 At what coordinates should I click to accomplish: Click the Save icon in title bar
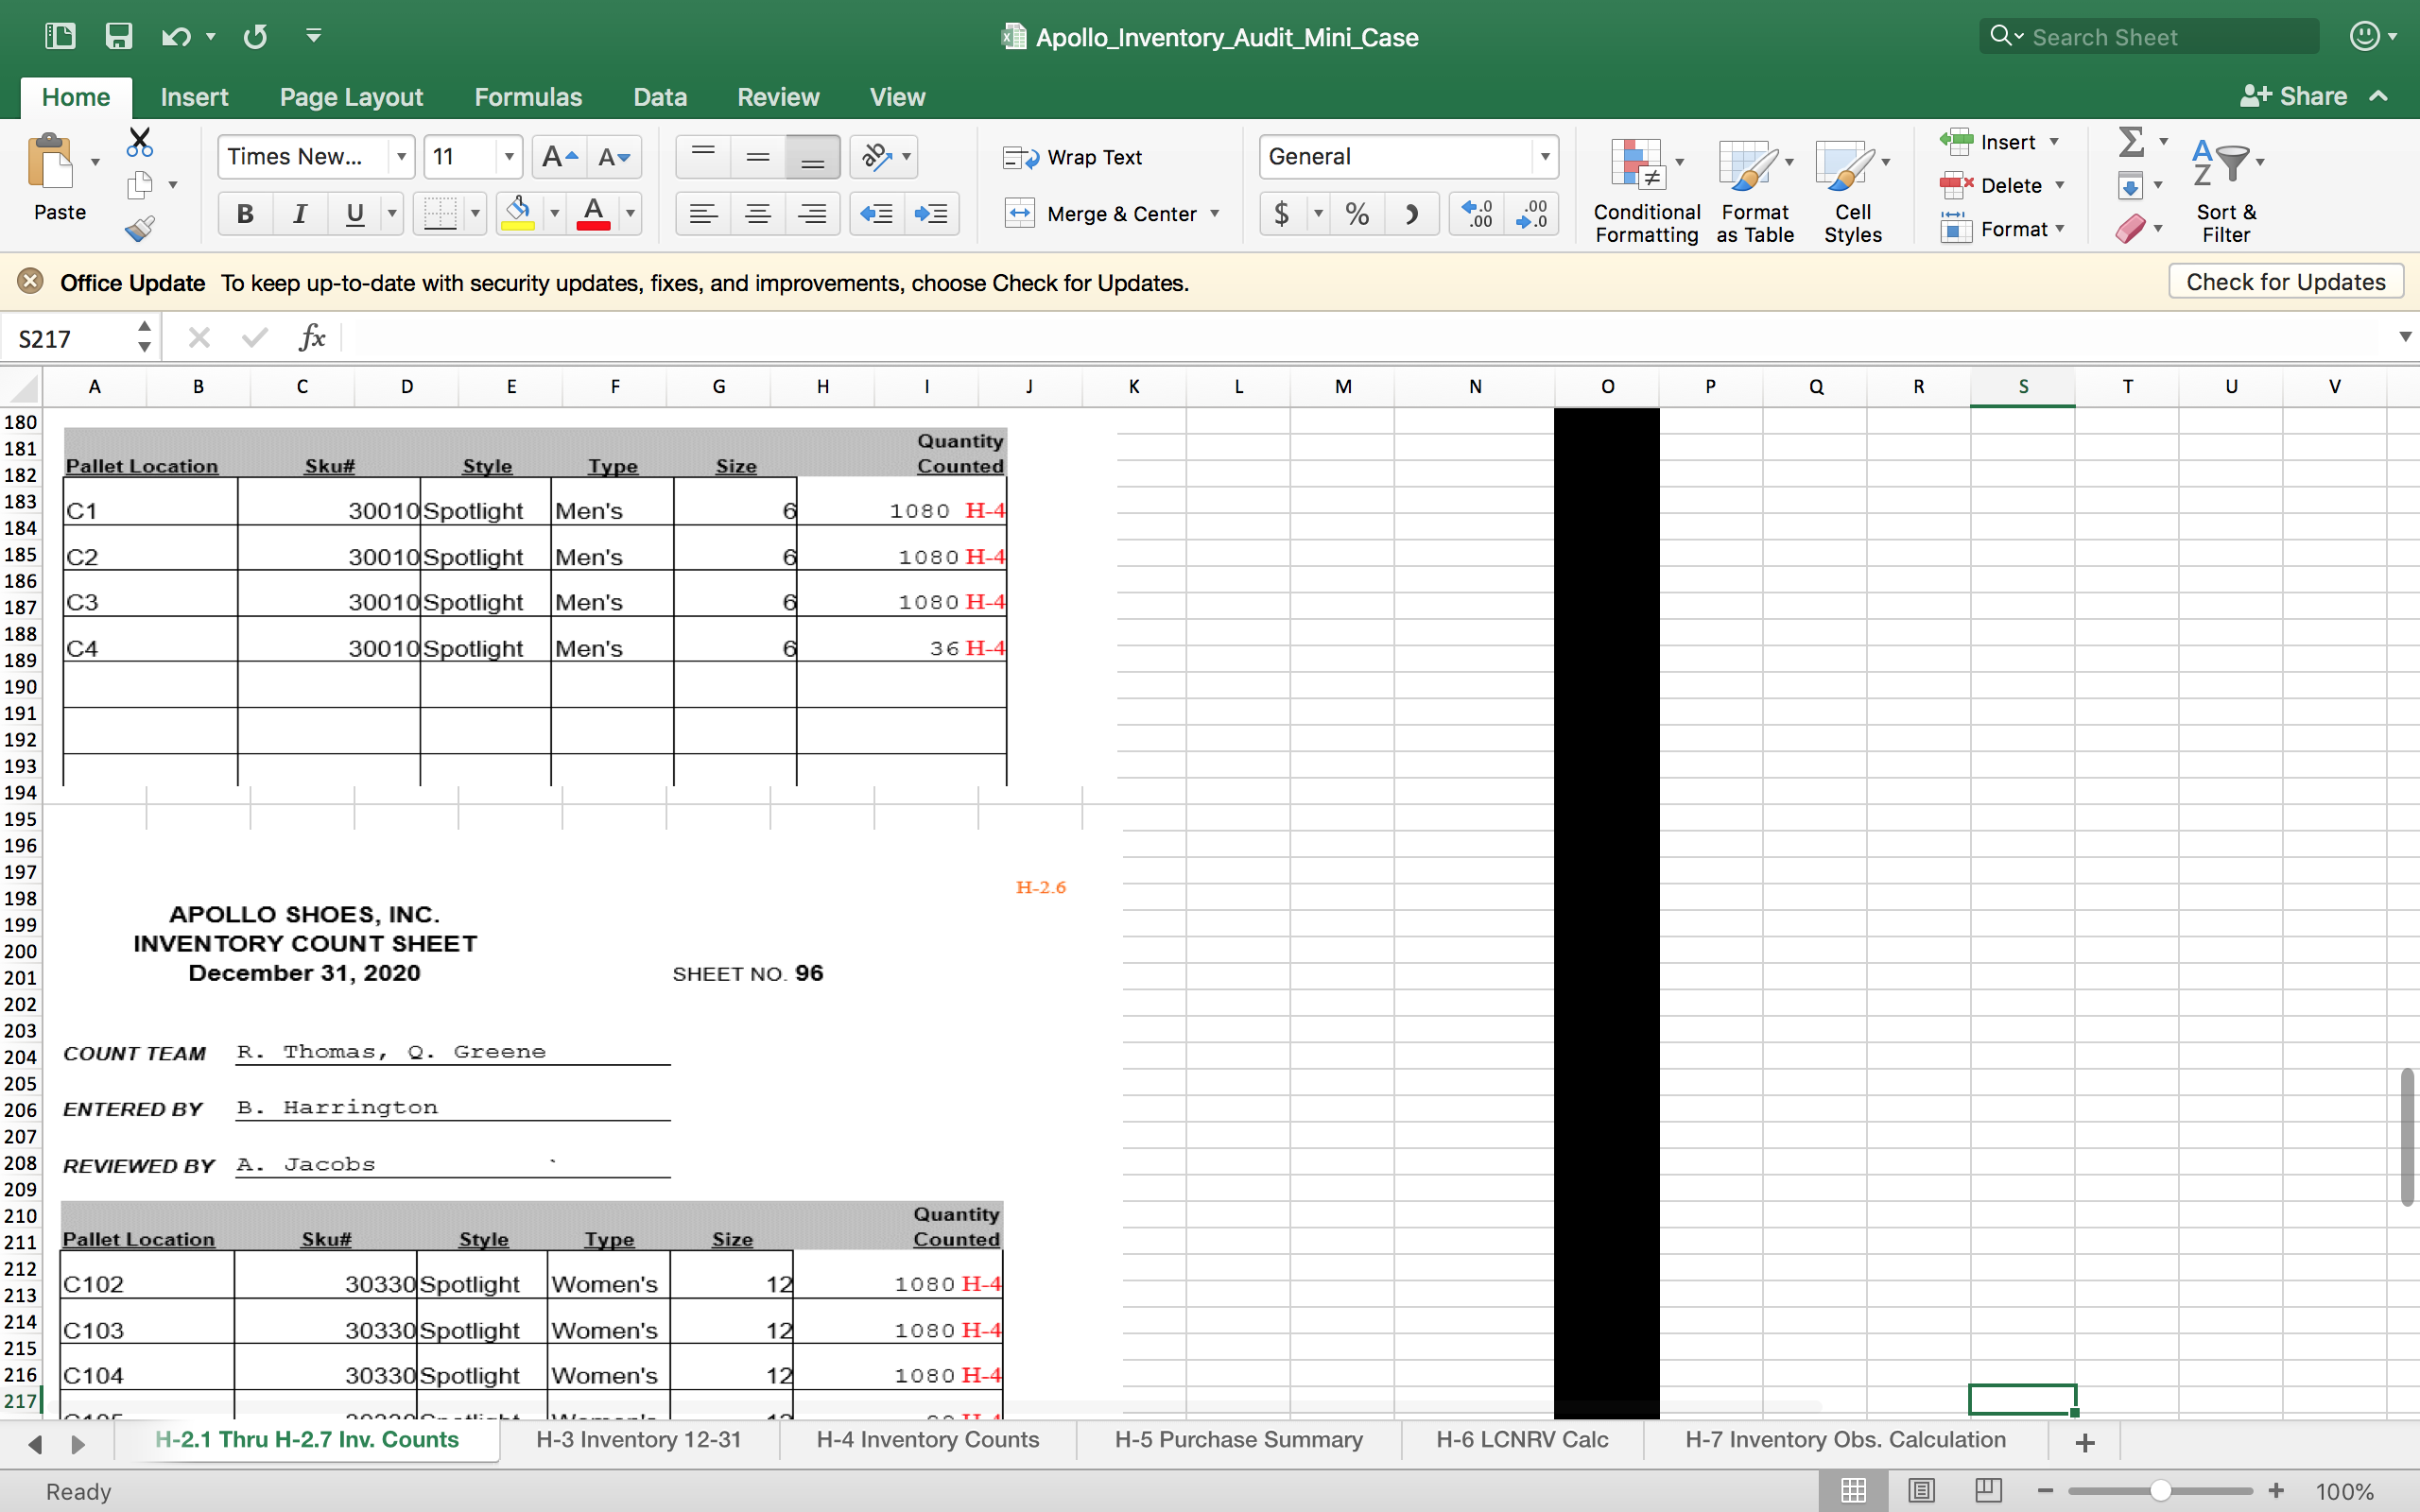(119, 37)
